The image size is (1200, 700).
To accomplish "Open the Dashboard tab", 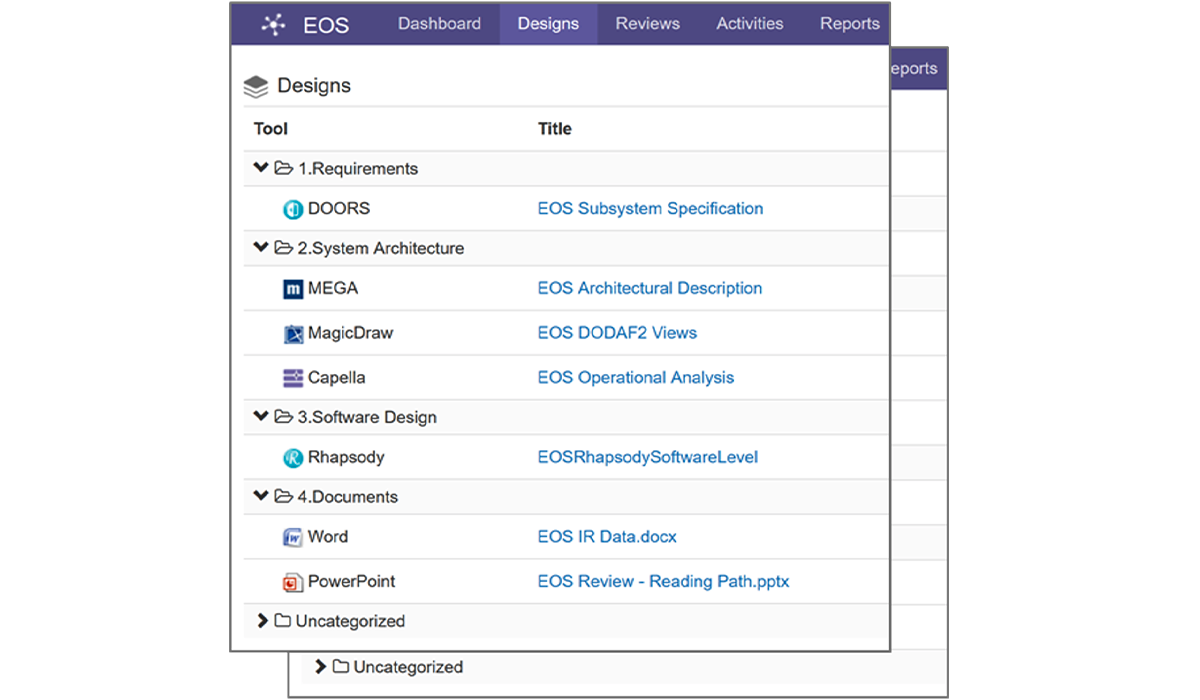I will point(439,24).
